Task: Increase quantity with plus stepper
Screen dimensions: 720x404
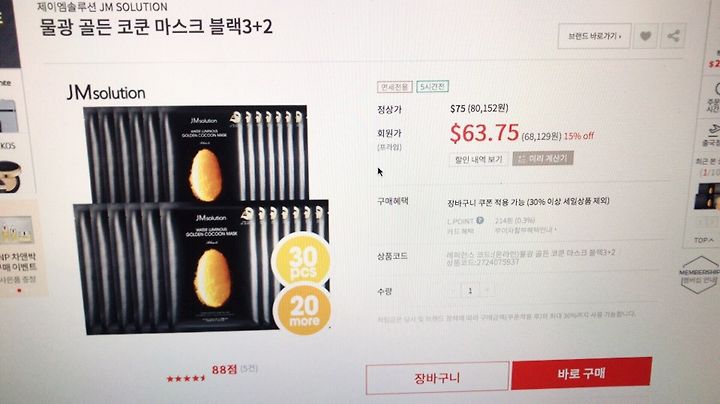Action: coord(487,290)
